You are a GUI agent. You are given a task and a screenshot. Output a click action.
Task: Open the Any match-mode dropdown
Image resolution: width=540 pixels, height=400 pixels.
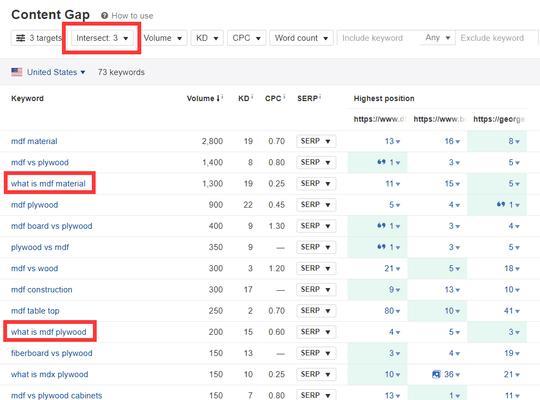click(437, 38)
